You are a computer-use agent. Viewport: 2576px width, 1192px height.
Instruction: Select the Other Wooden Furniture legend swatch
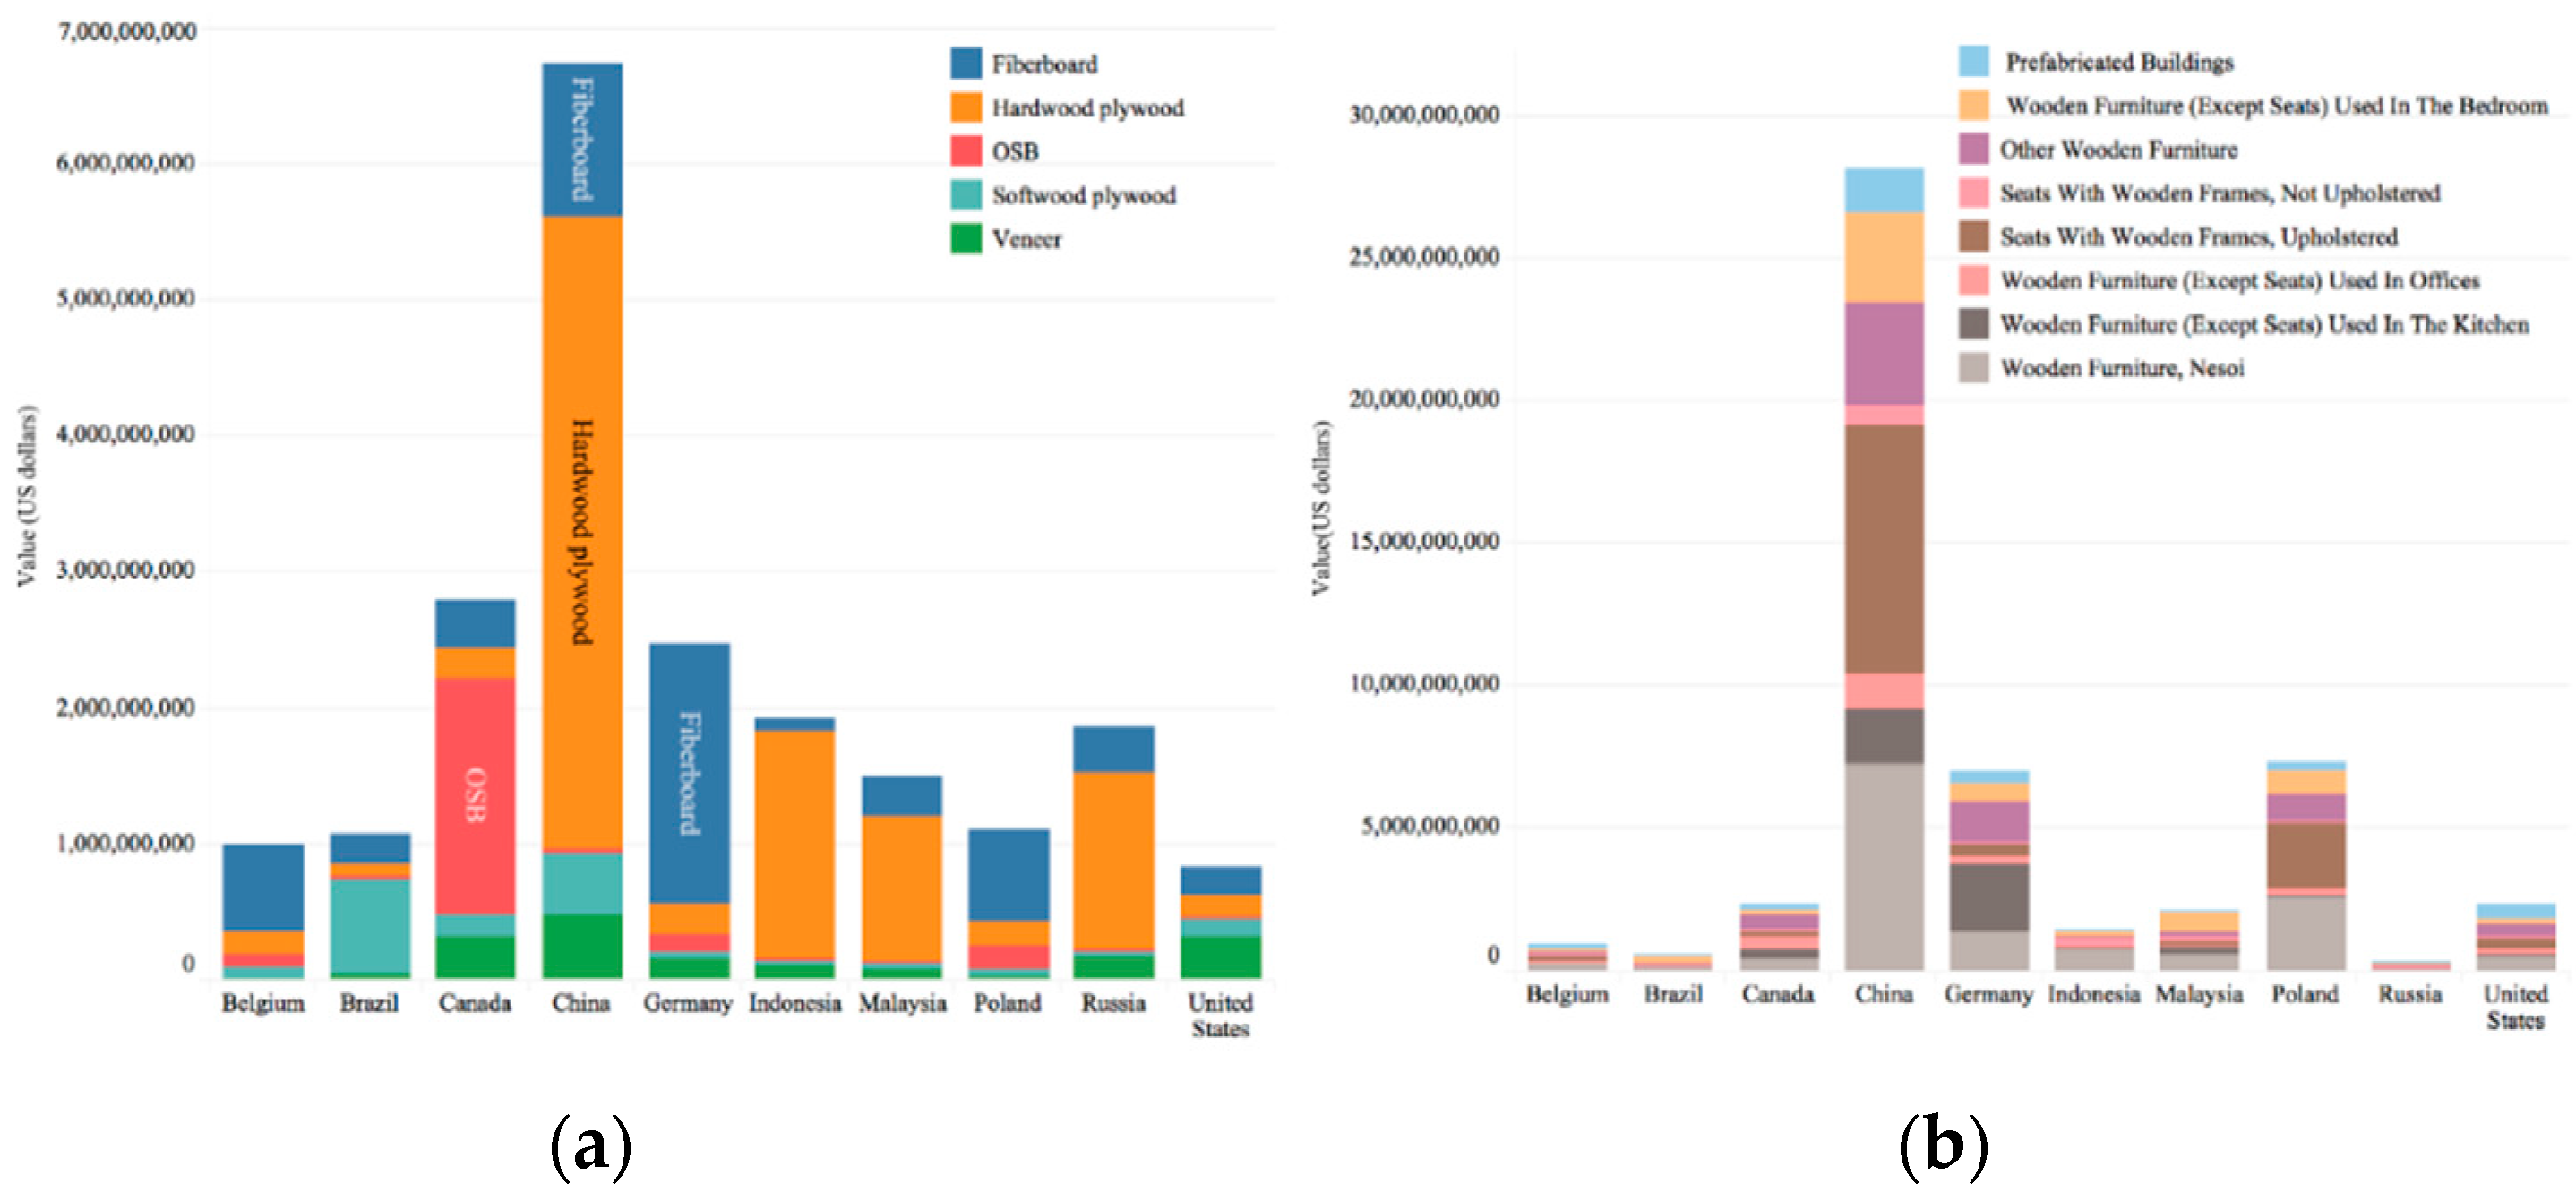tap(1973, 149)
